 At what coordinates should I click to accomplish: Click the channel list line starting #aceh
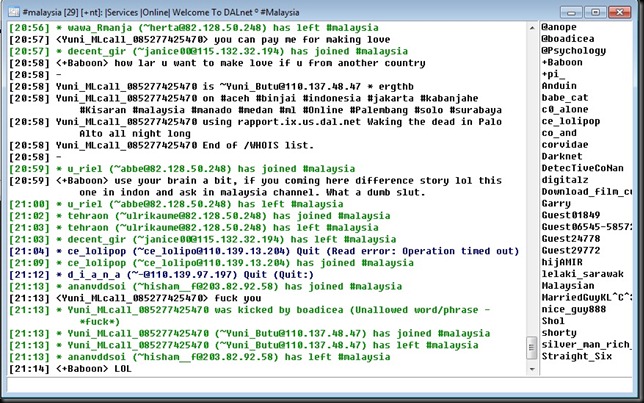click(x=255, y=104)
